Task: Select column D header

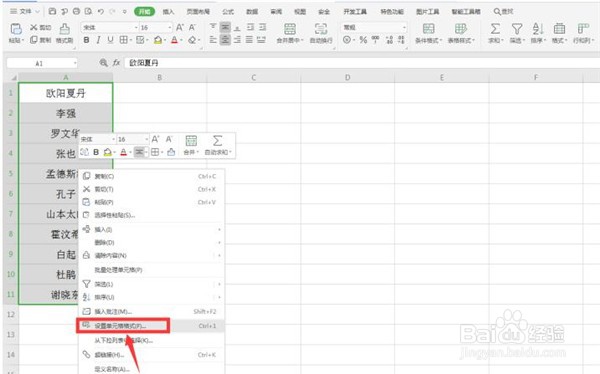Action: 347,78
